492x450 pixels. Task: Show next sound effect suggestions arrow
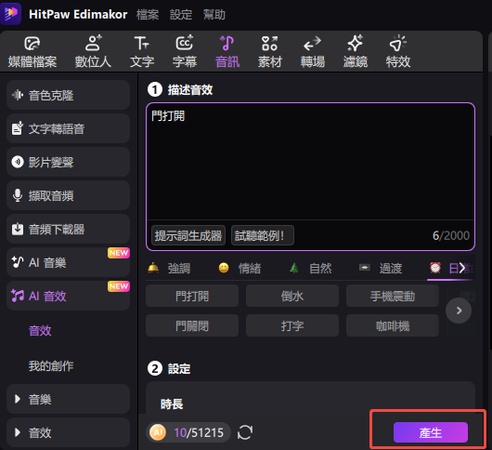pyautogui.click(x=459, y=311)
